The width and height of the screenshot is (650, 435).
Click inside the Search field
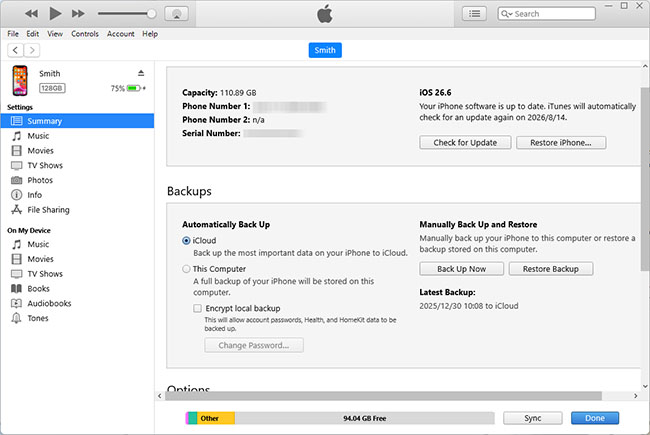[546, 14]
